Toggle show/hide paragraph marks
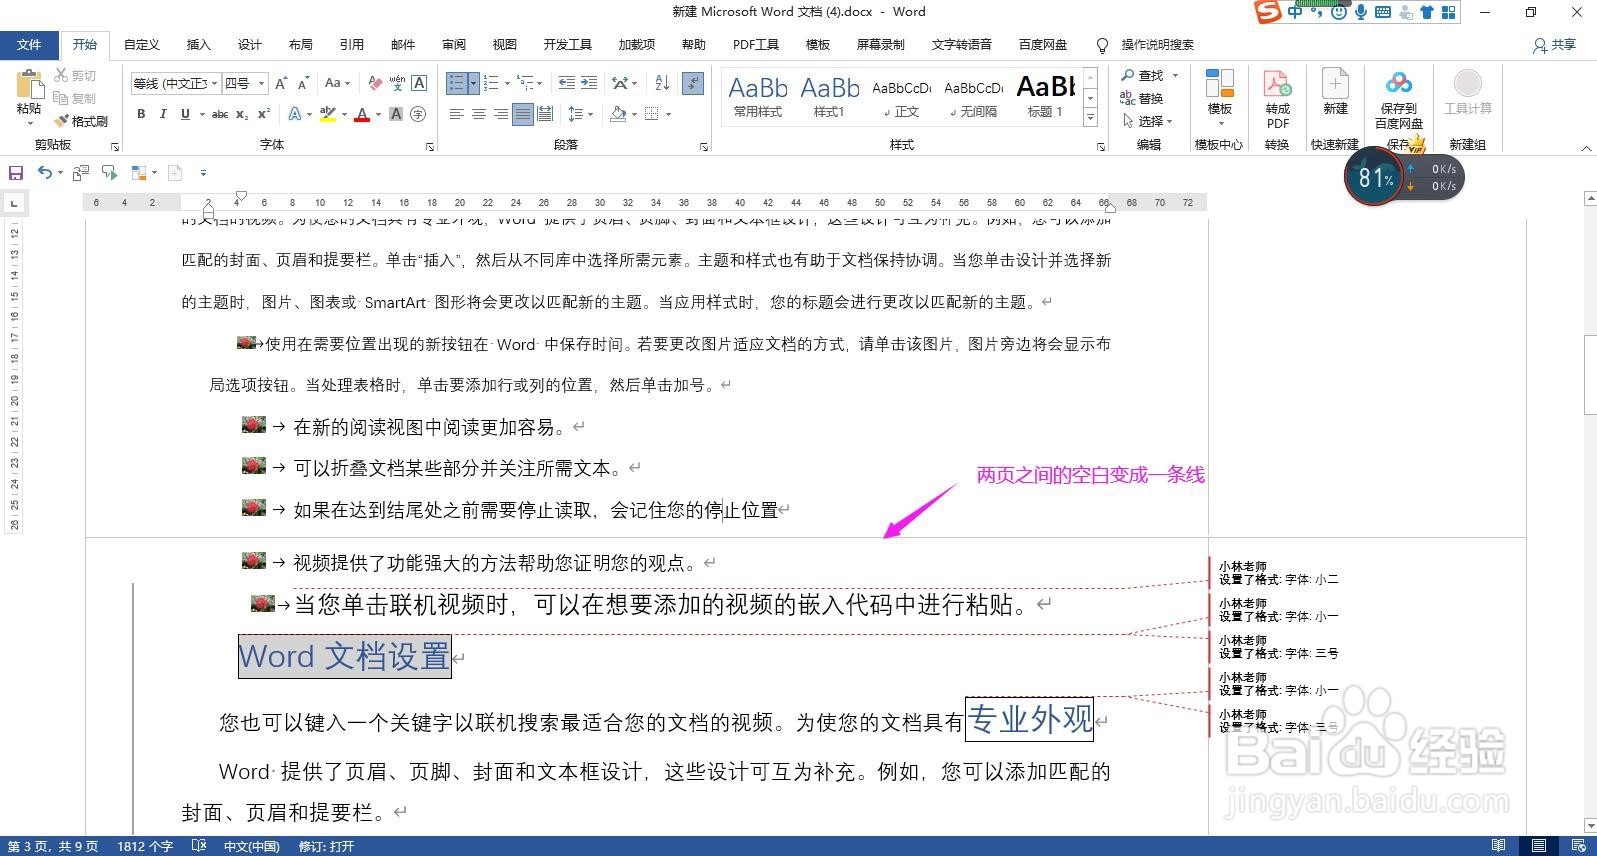The height and width of the screenshot is (856, 1597). click(694, 83)
